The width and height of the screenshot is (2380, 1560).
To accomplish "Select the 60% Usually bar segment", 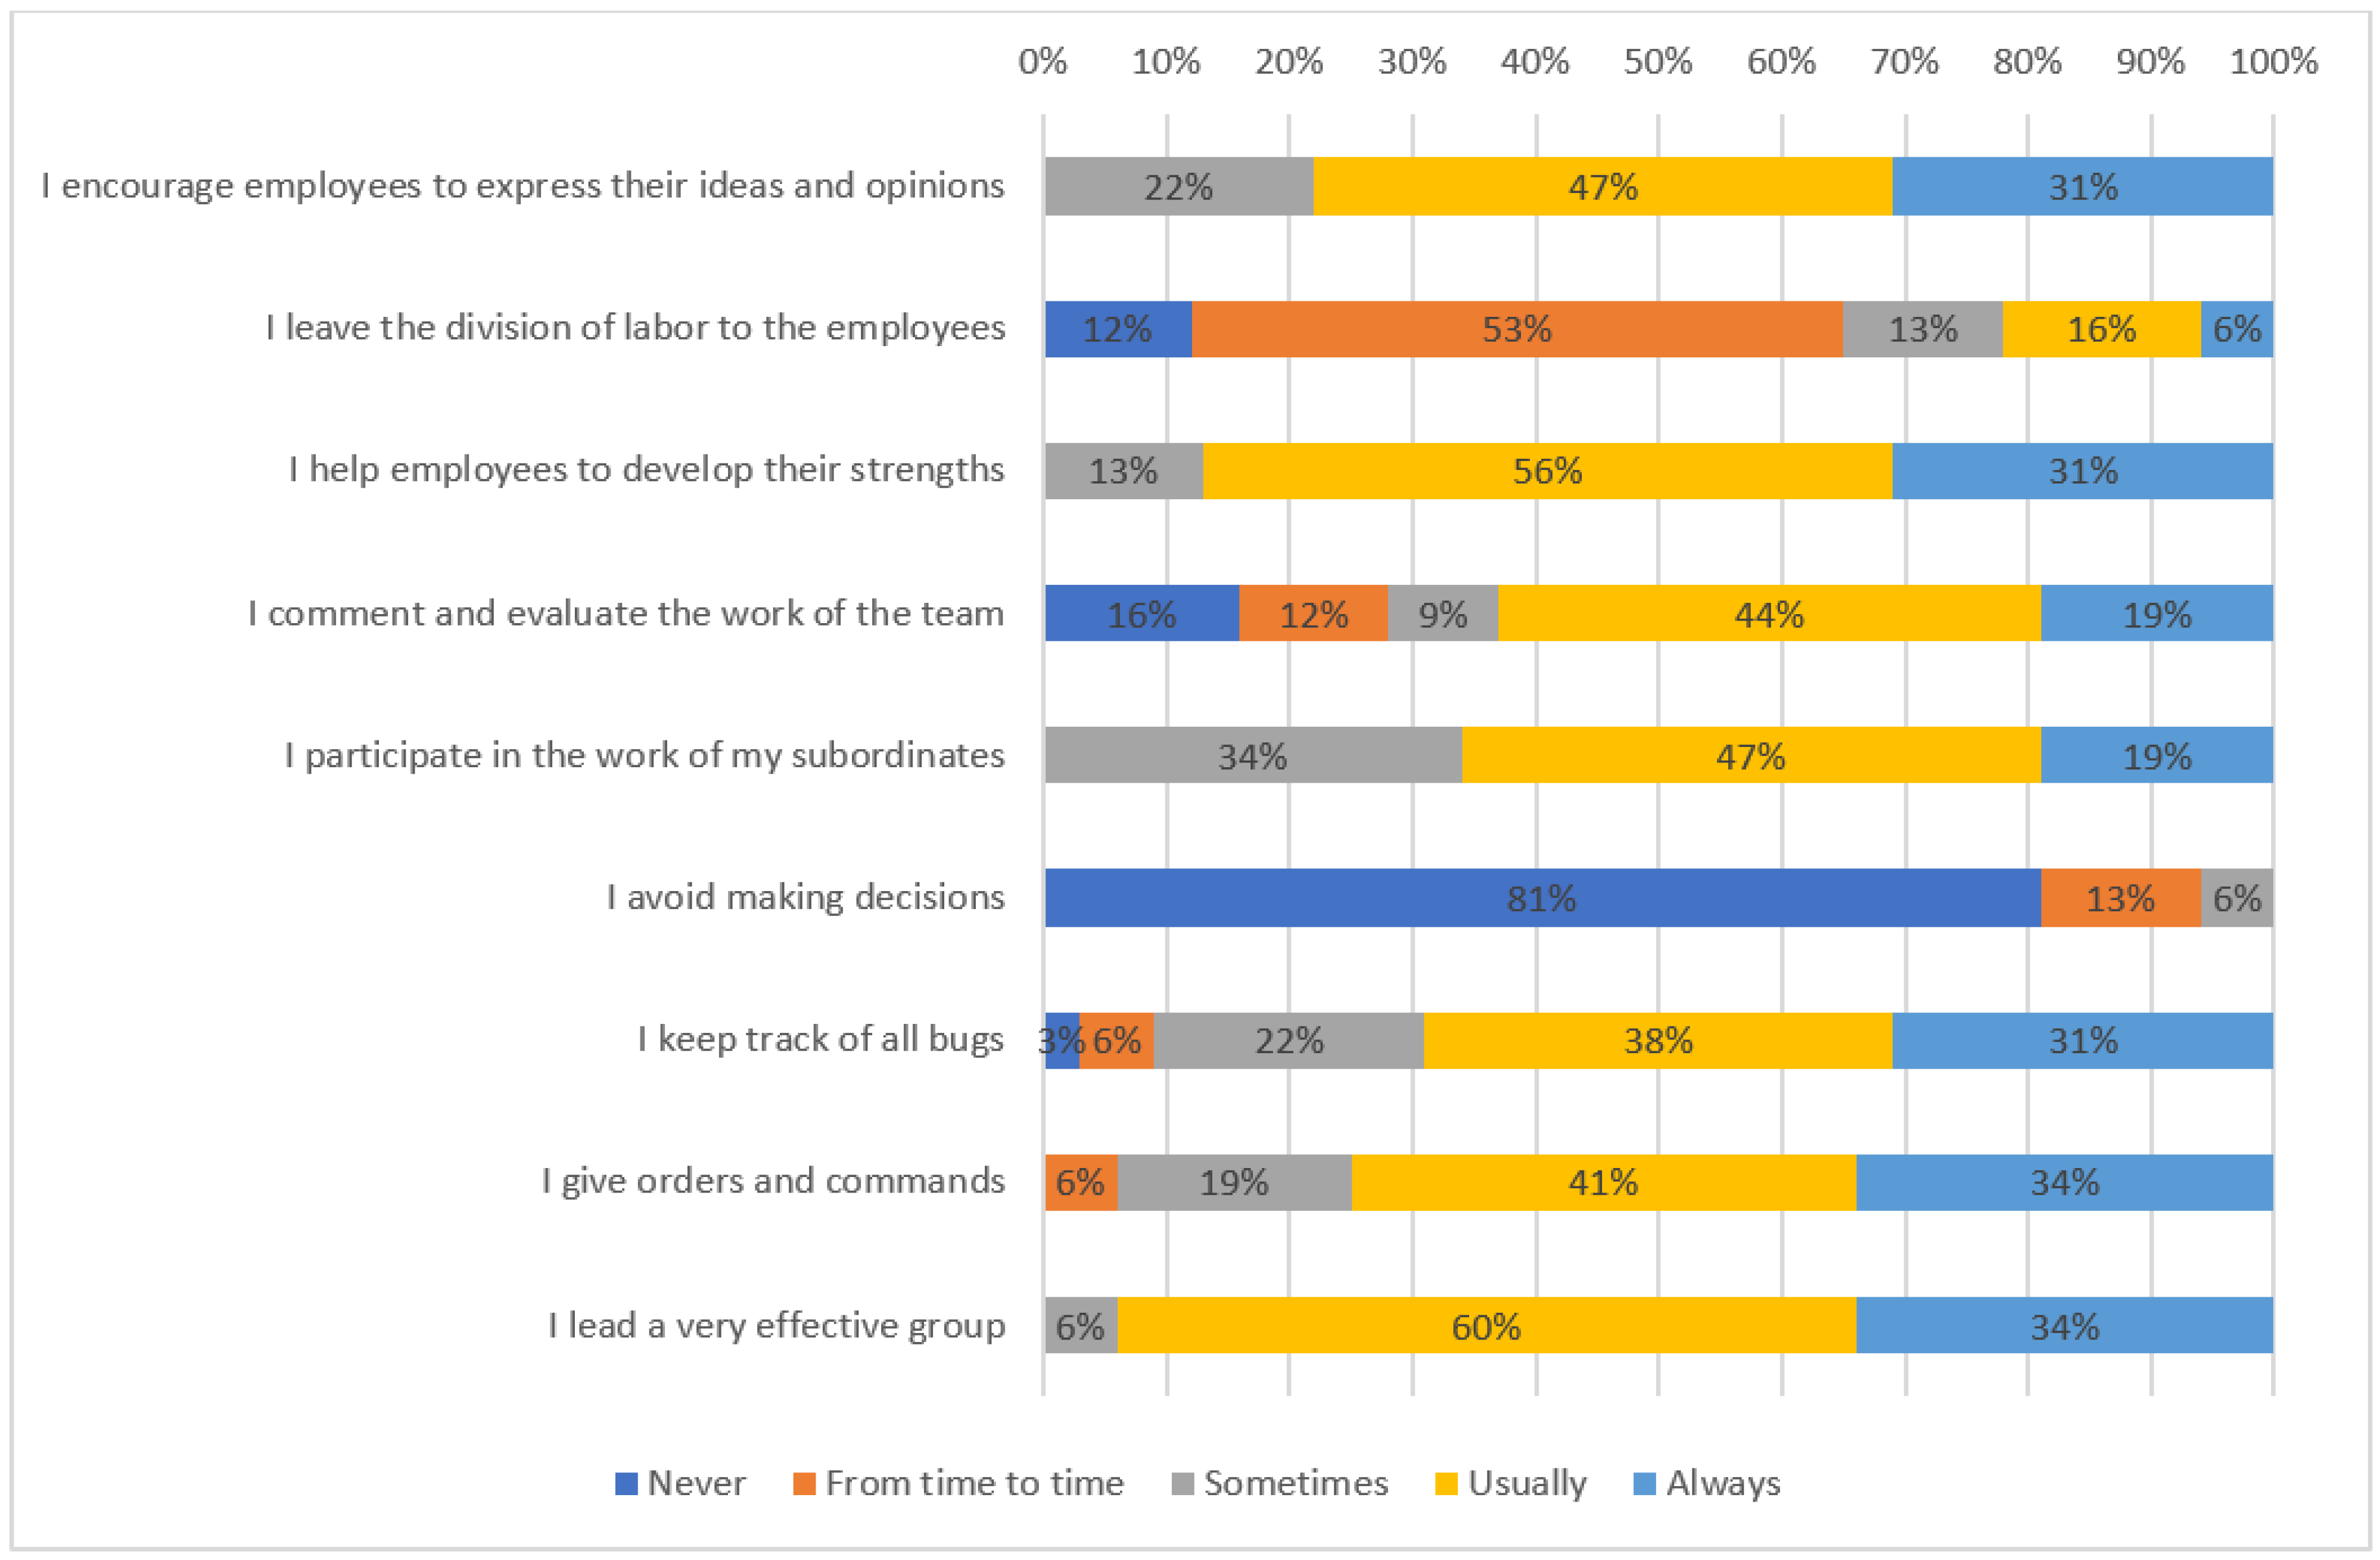I will pyautogui.click(x=1487, y=1325).
